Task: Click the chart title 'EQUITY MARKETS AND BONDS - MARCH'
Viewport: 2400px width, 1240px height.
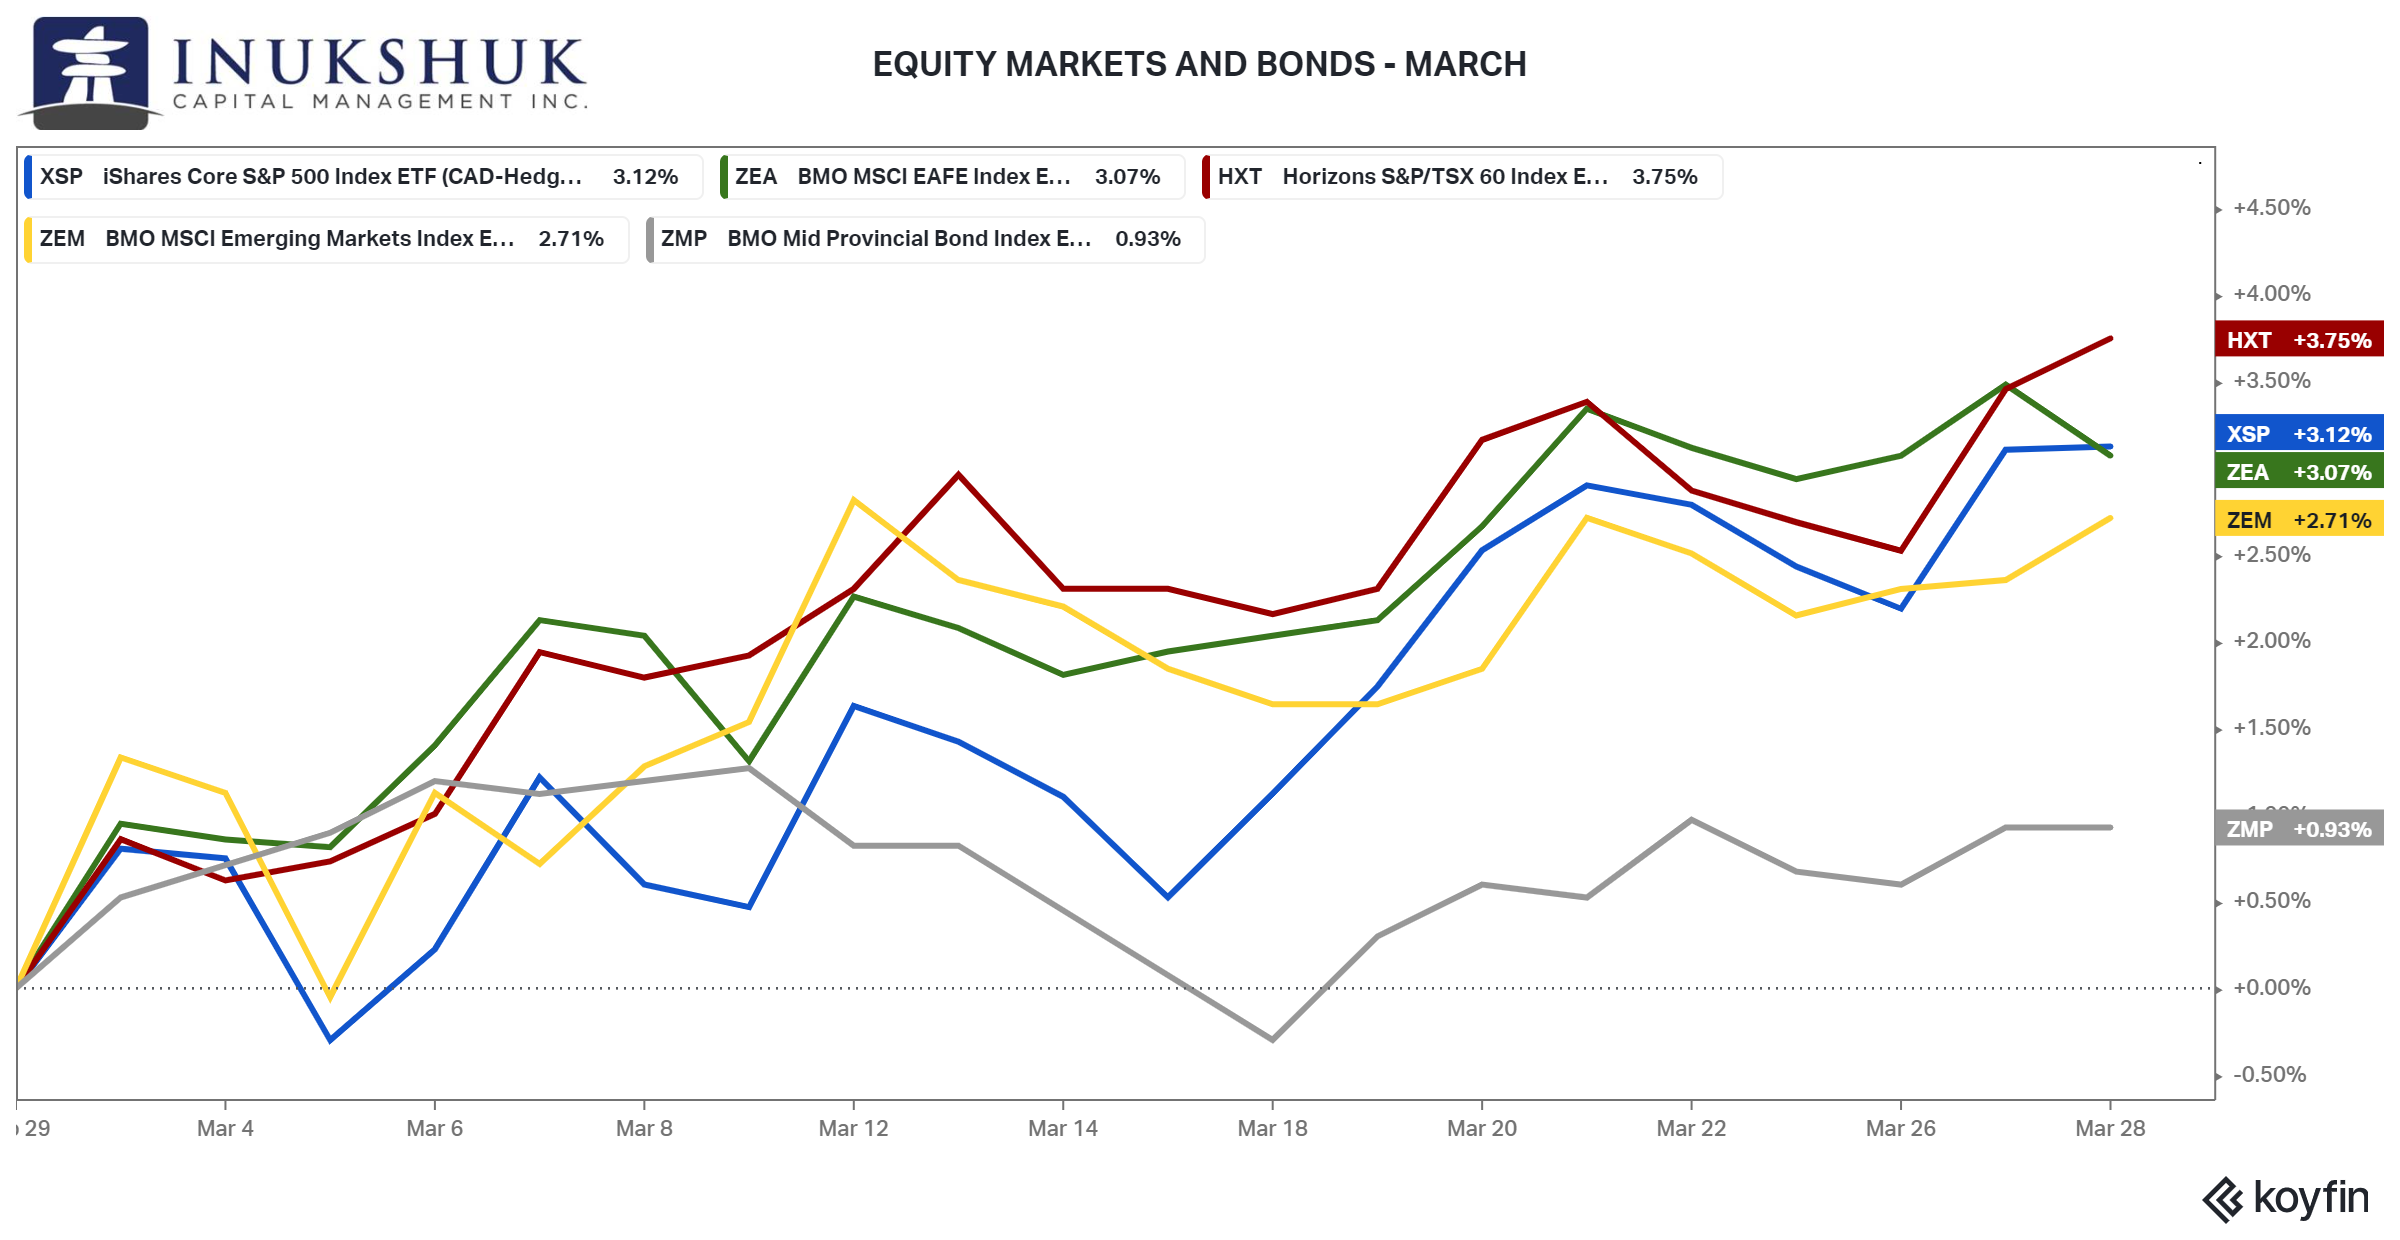Action: coord(1199,64)
